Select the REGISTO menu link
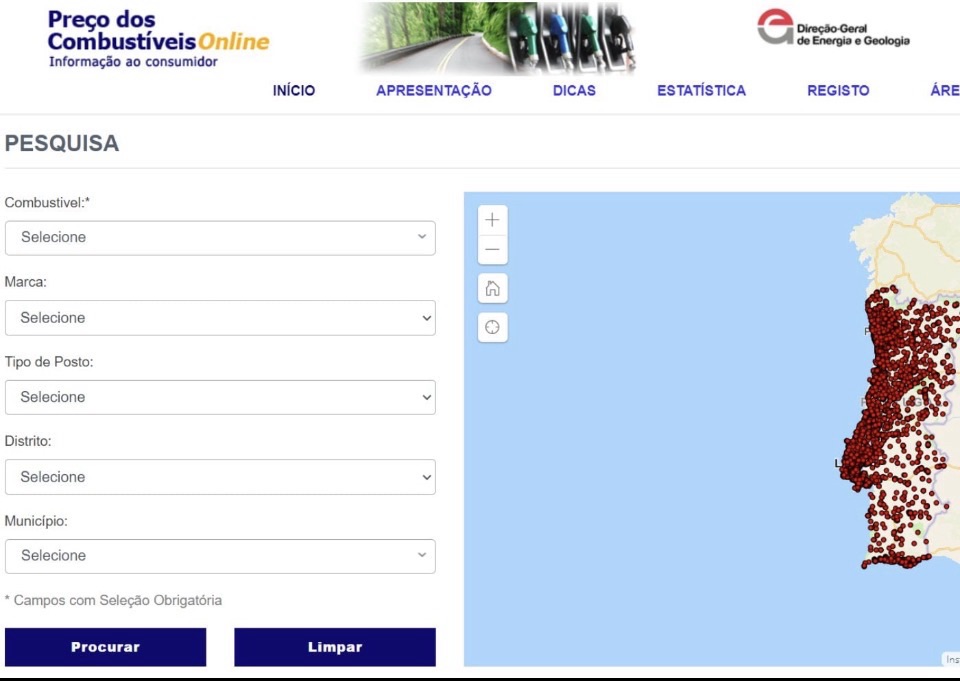 coord(838,91)
